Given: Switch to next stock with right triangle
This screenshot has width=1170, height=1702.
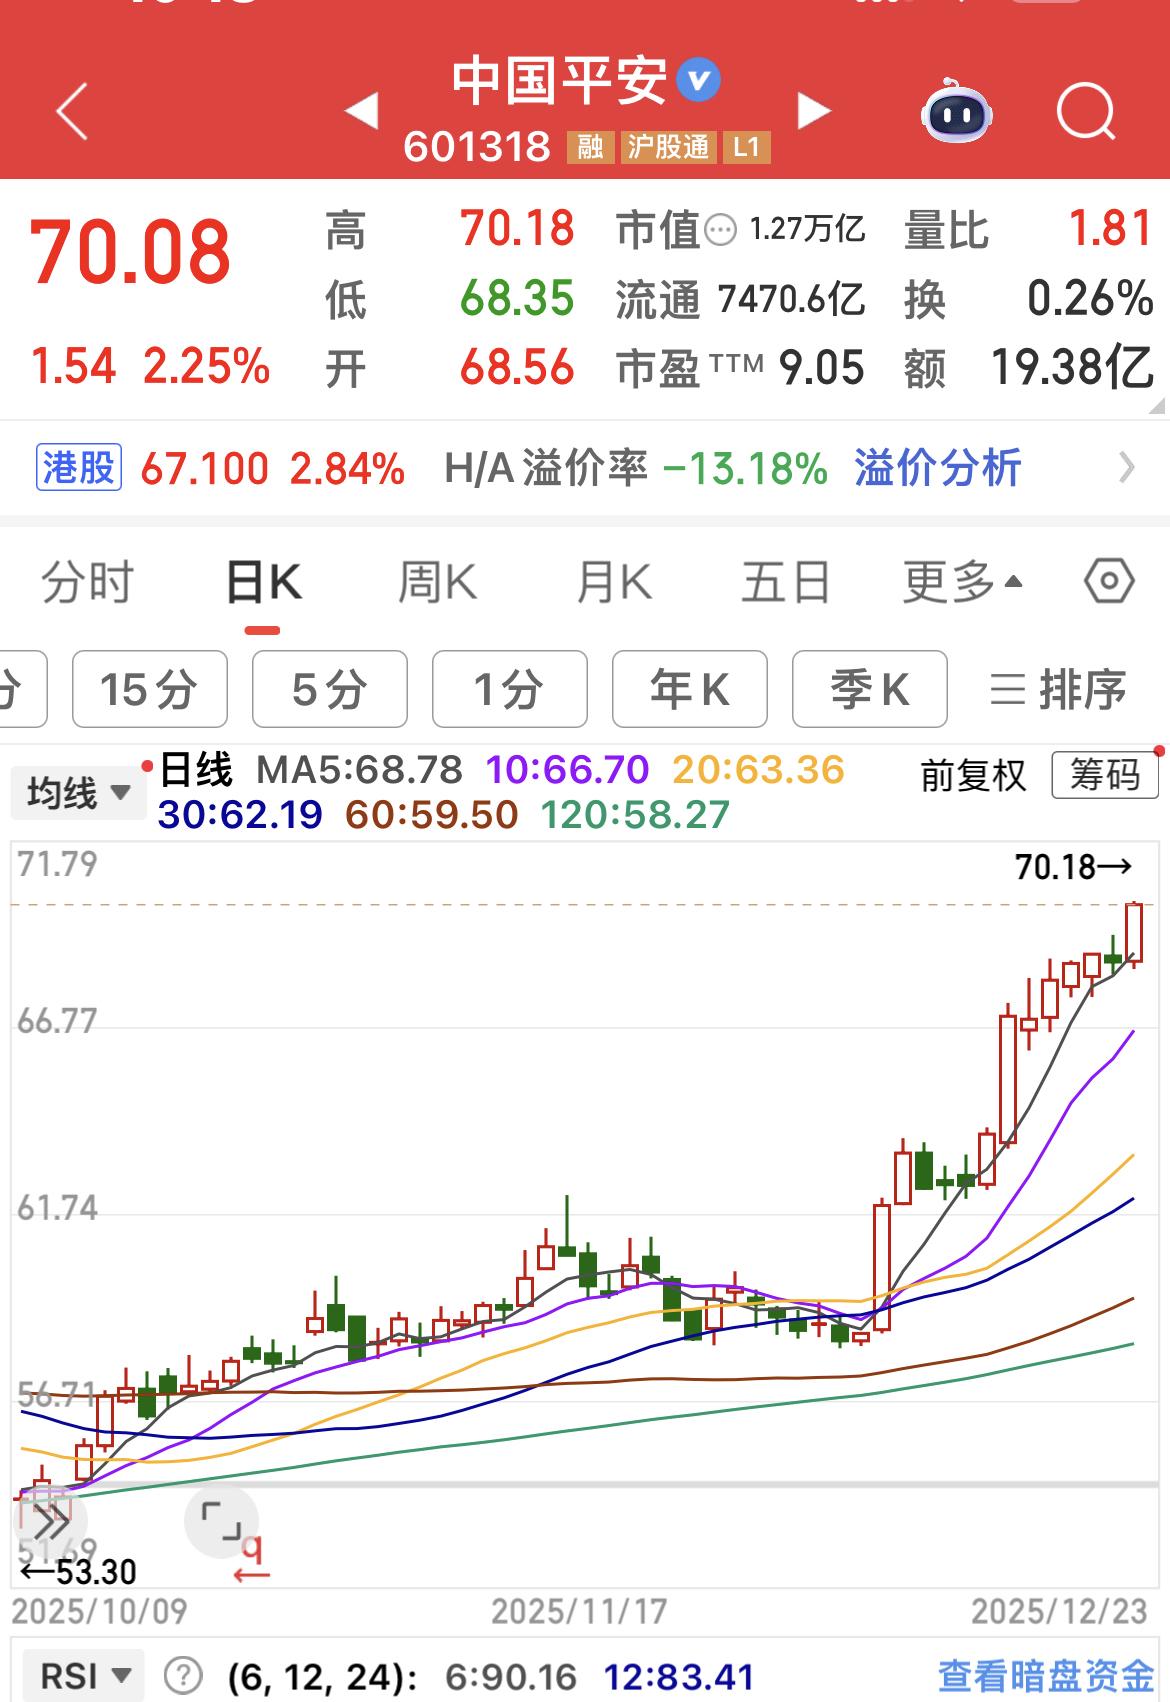Looking at the screenshot, I should pyautogui.click(x=814, y=111).
